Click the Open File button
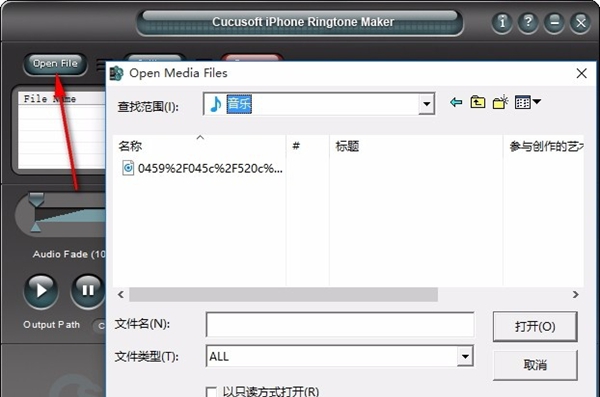This screenshot has height=397, width=600. click(x=55, y=64)
